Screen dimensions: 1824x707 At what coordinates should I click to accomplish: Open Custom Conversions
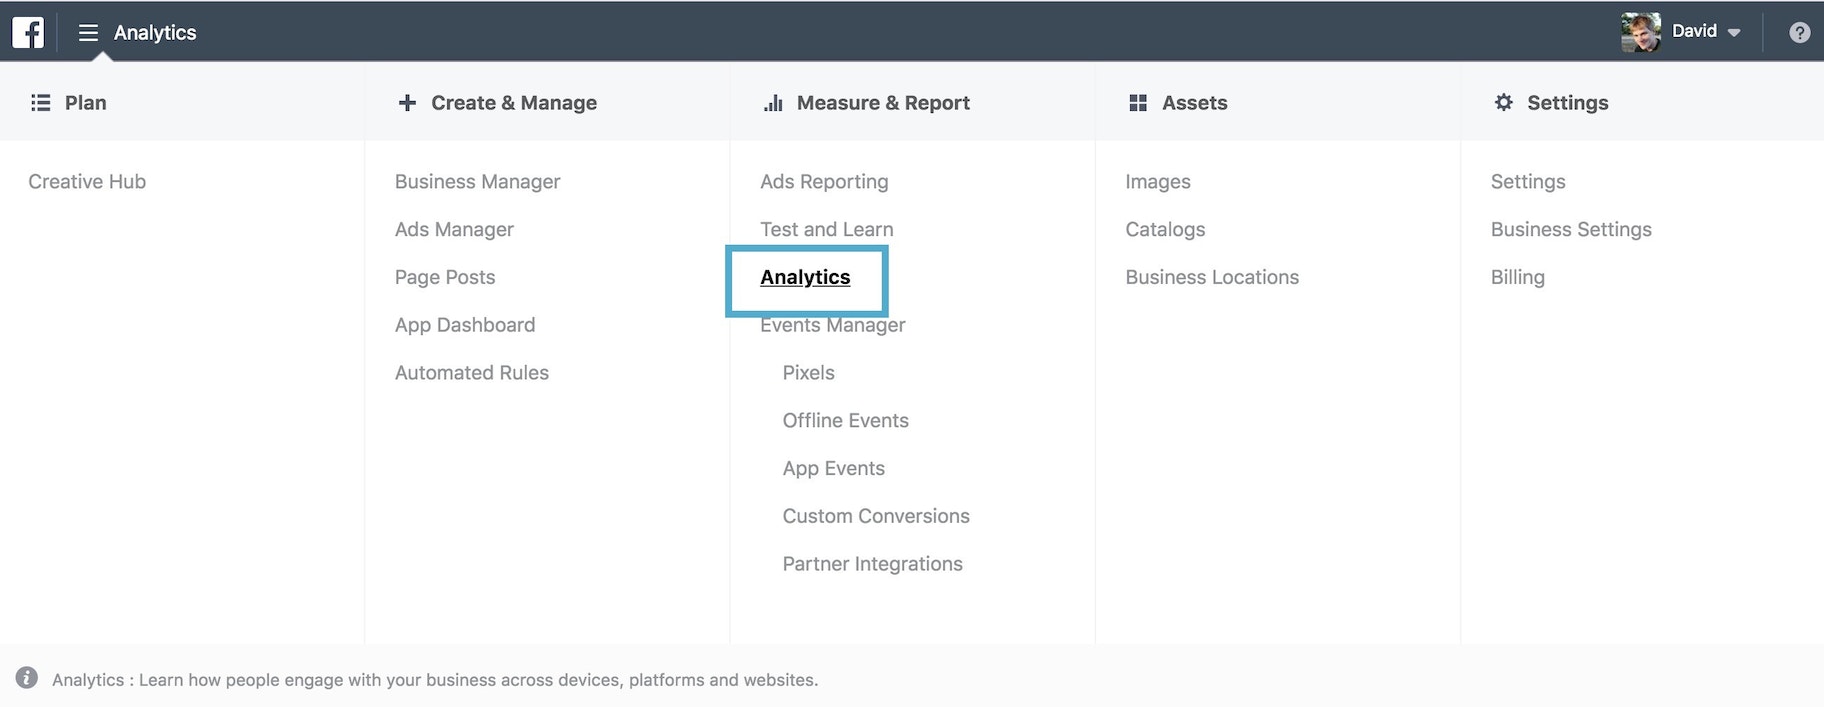876,517
